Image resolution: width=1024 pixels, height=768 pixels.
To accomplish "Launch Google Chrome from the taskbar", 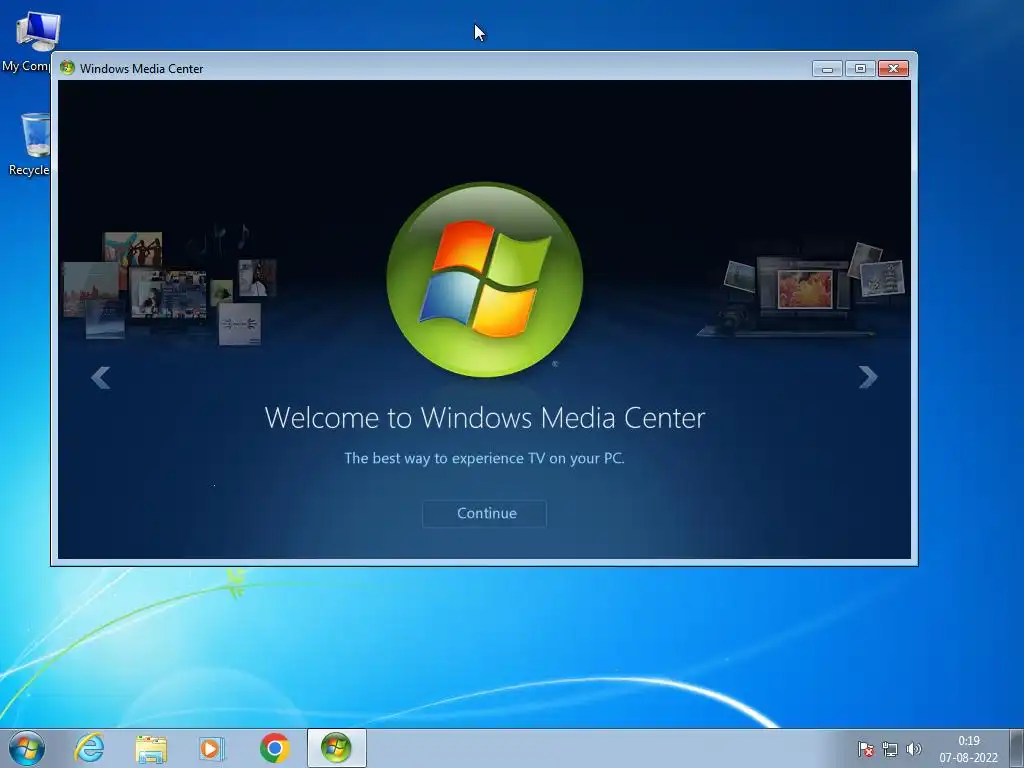I will pos(275,748).
